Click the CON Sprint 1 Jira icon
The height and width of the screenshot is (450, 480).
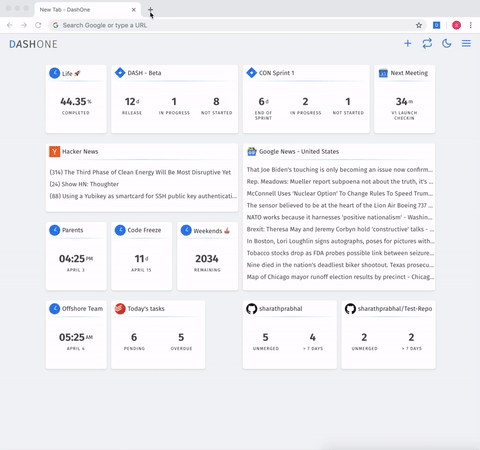(251, 73)
